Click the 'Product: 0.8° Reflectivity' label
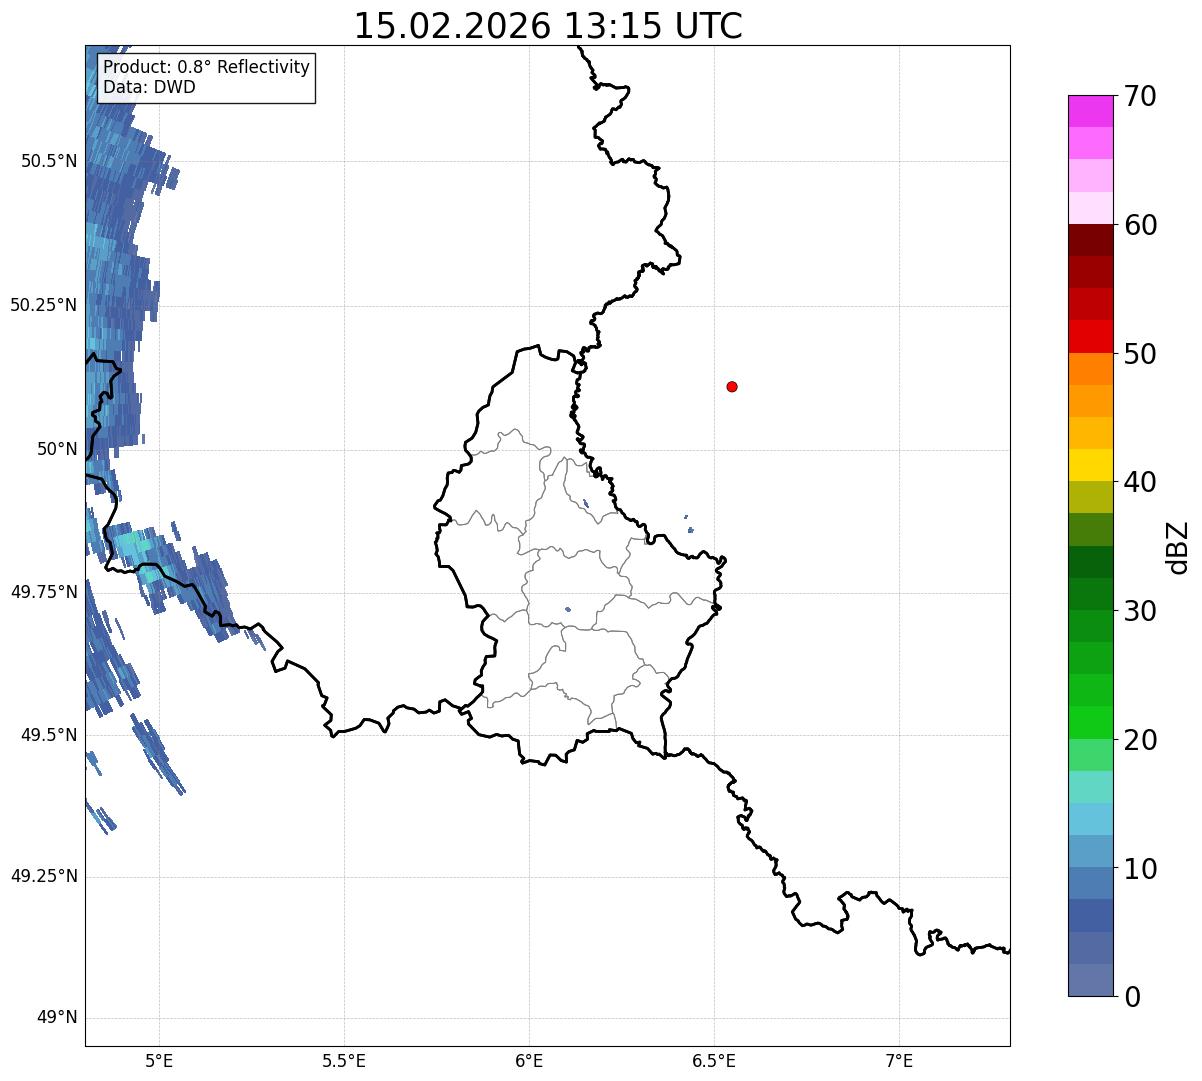 click(207, 67)
